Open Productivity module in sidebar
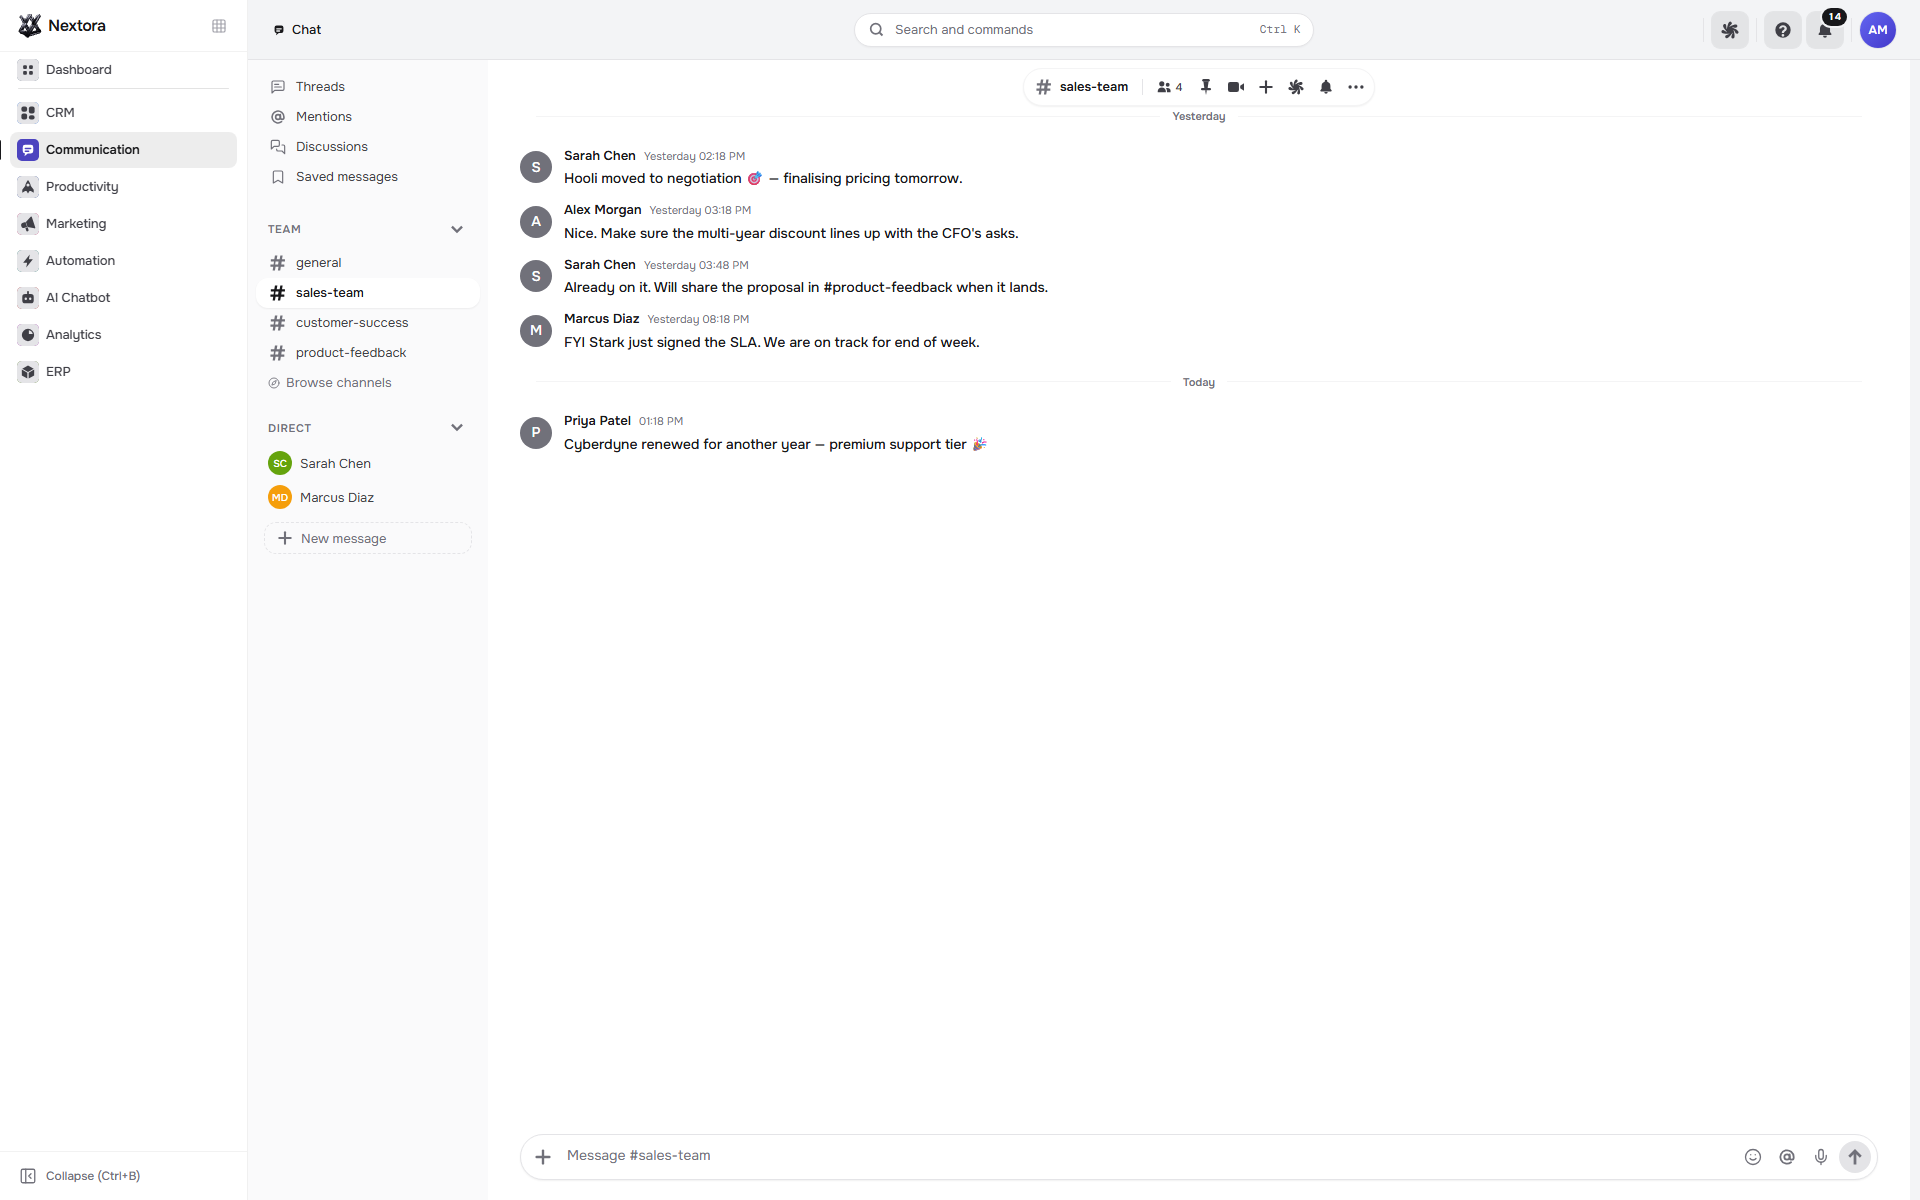Viewport: 1920px width, 1200px height. [x=123, y=187]
